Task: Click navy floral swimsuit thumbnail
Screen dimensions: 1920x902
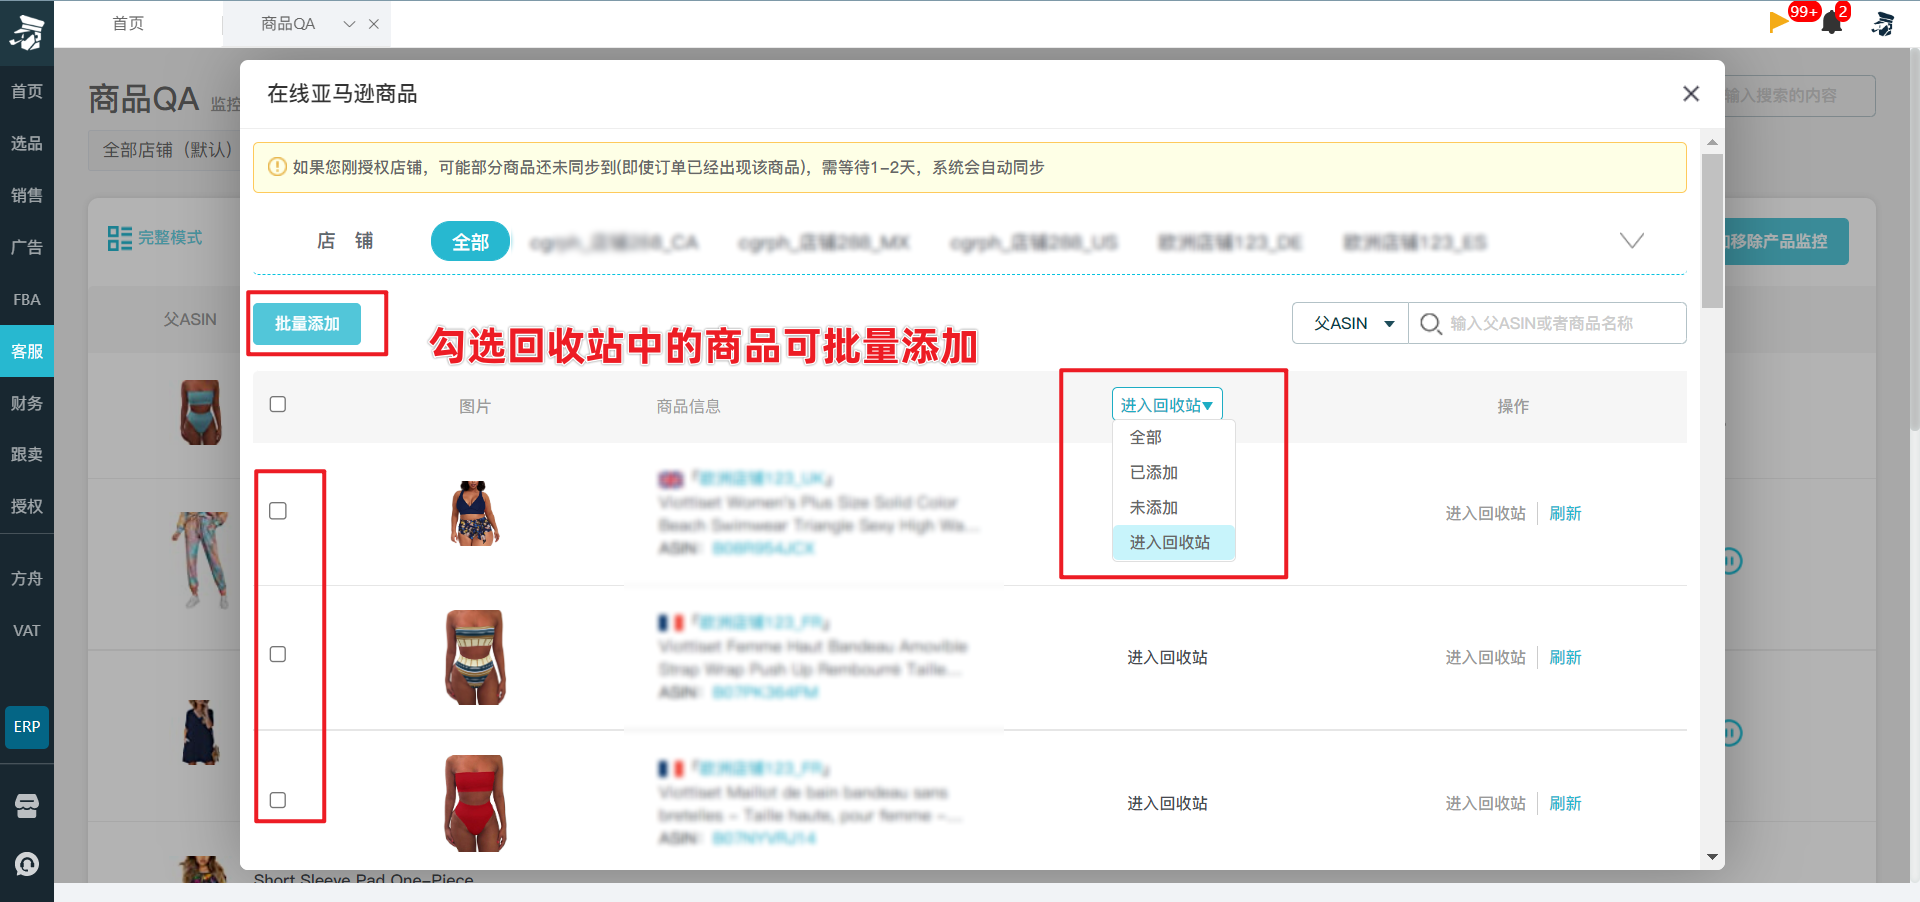Action: pos(475,513)
